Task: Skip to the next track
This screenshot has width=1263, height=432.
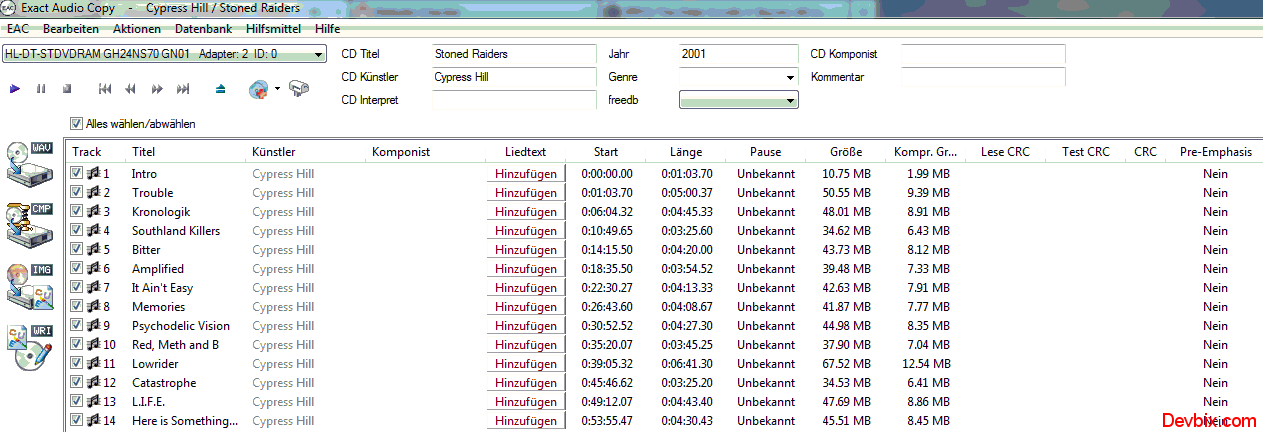Action: click(x=183, y=89)
